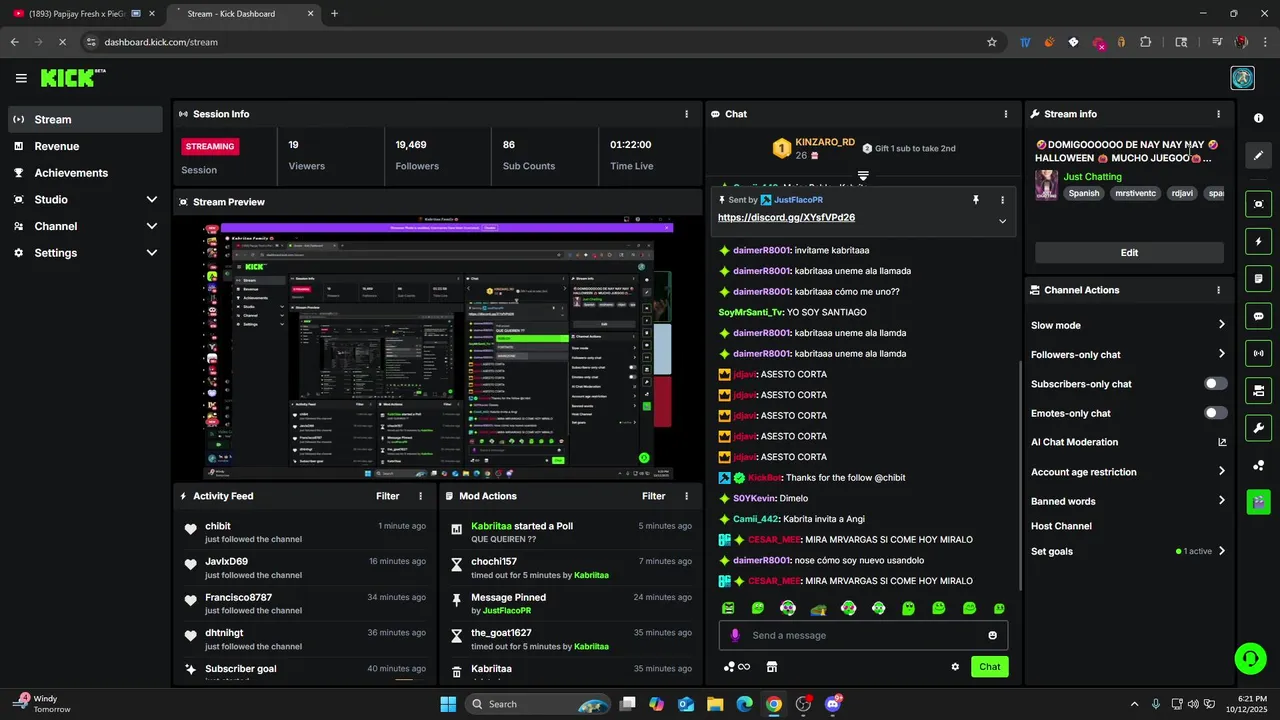
Task: Click the microphone icon in message box
Action: [735, 635]
